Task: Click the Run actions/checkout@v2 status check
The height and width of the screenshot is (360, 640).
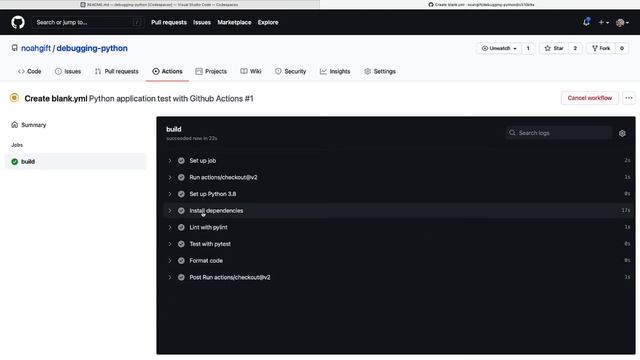Action: coord(181,178)
